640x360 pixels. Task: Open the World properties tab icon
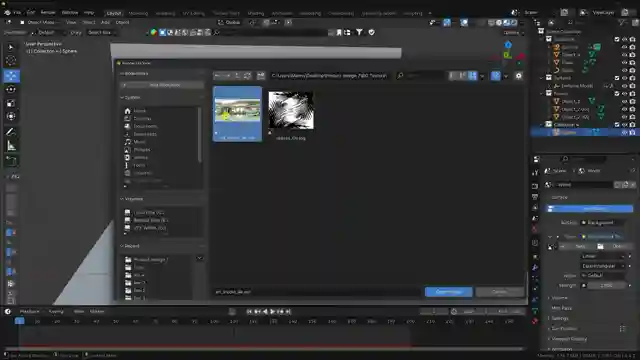click(x=535, y=229)
